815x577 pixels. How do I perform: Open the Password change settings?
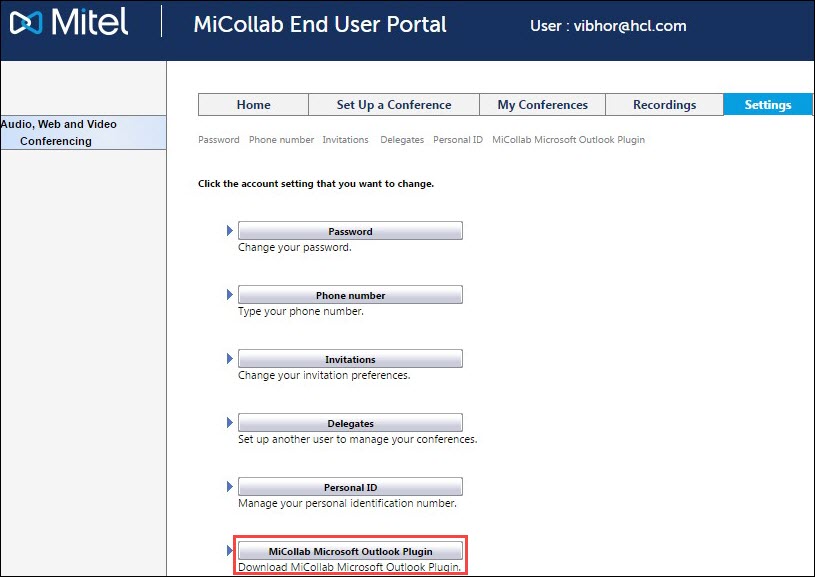click(x=350, y=230)
